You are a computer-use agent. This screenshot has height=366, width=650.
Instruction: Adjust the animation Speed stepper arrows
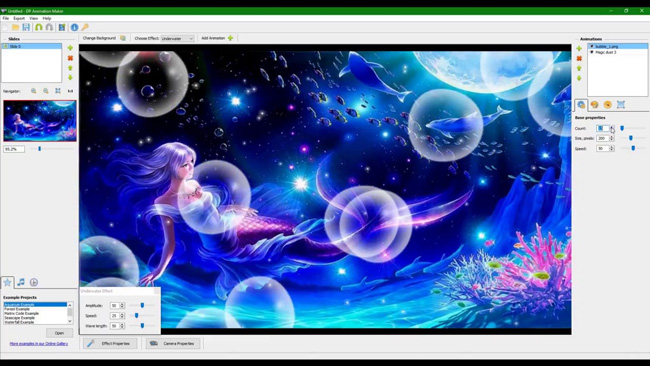point(611,148)
